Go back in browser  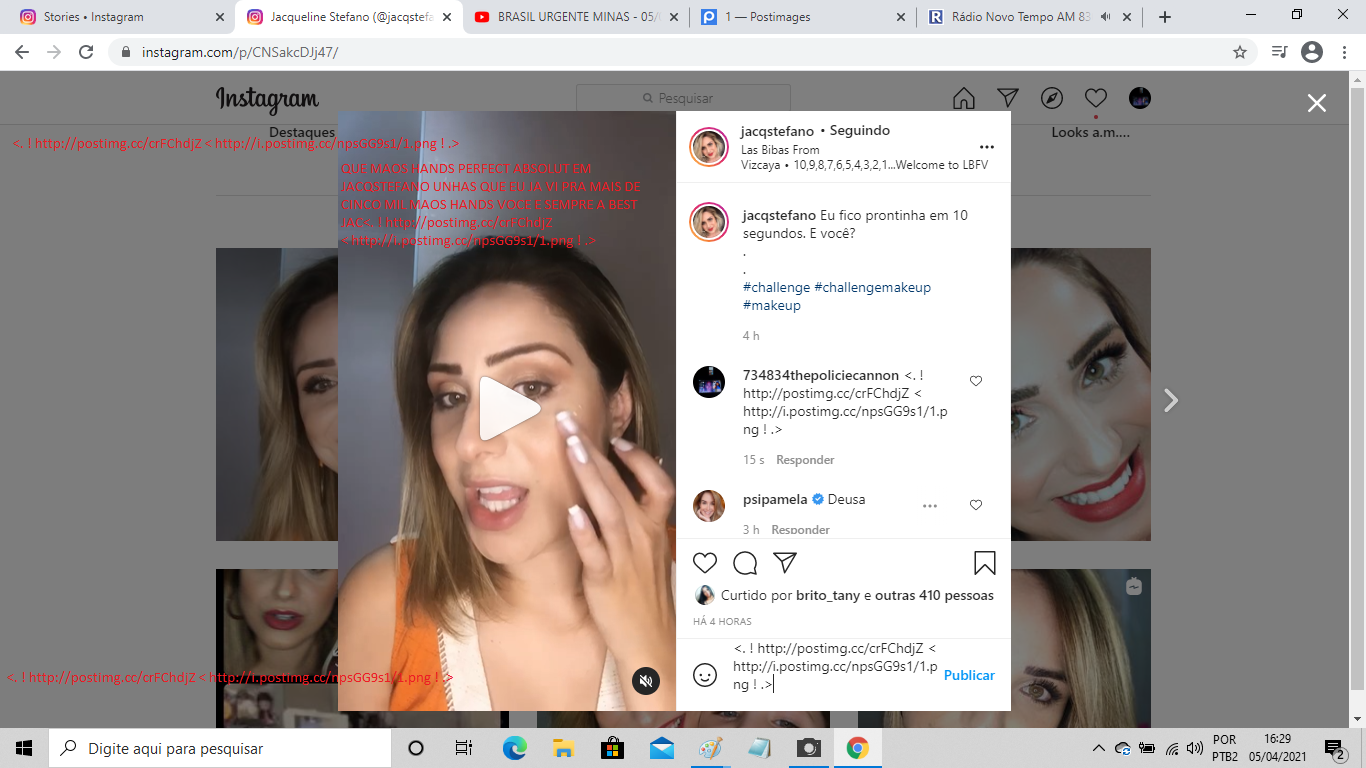[22, 52]
